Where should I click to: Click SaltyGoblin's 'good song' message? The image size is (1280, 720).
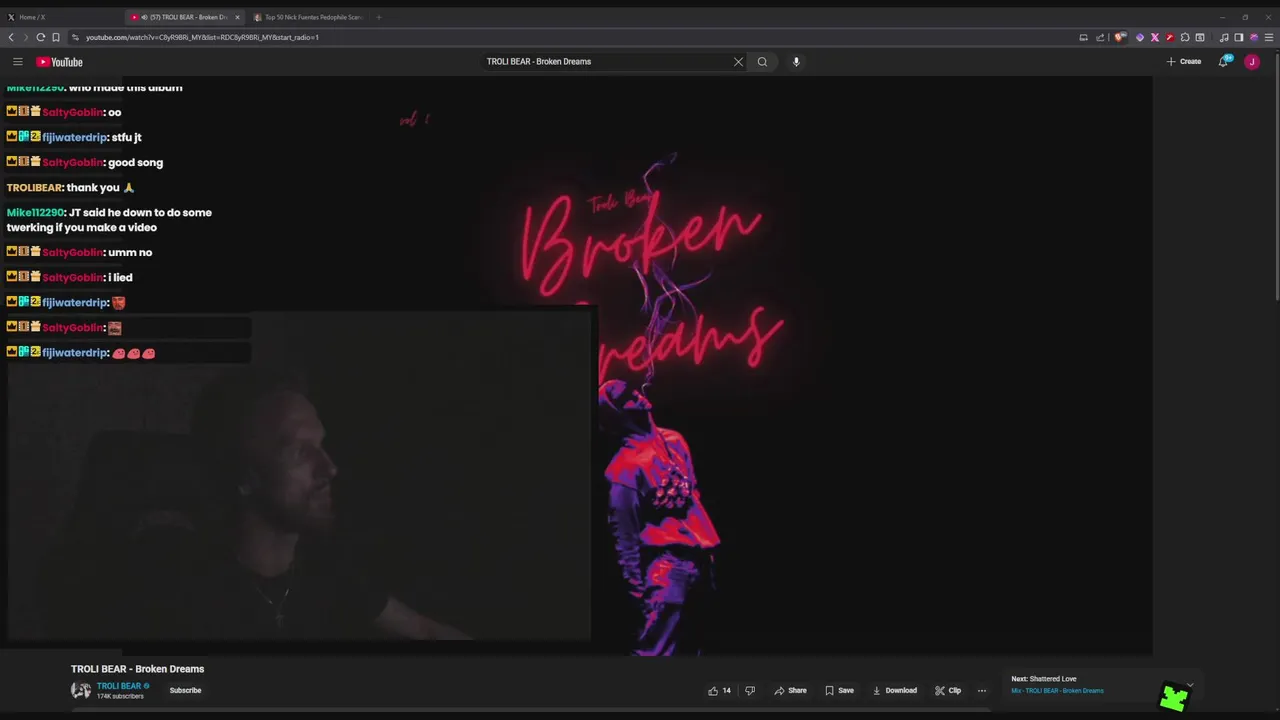[135, 162]
